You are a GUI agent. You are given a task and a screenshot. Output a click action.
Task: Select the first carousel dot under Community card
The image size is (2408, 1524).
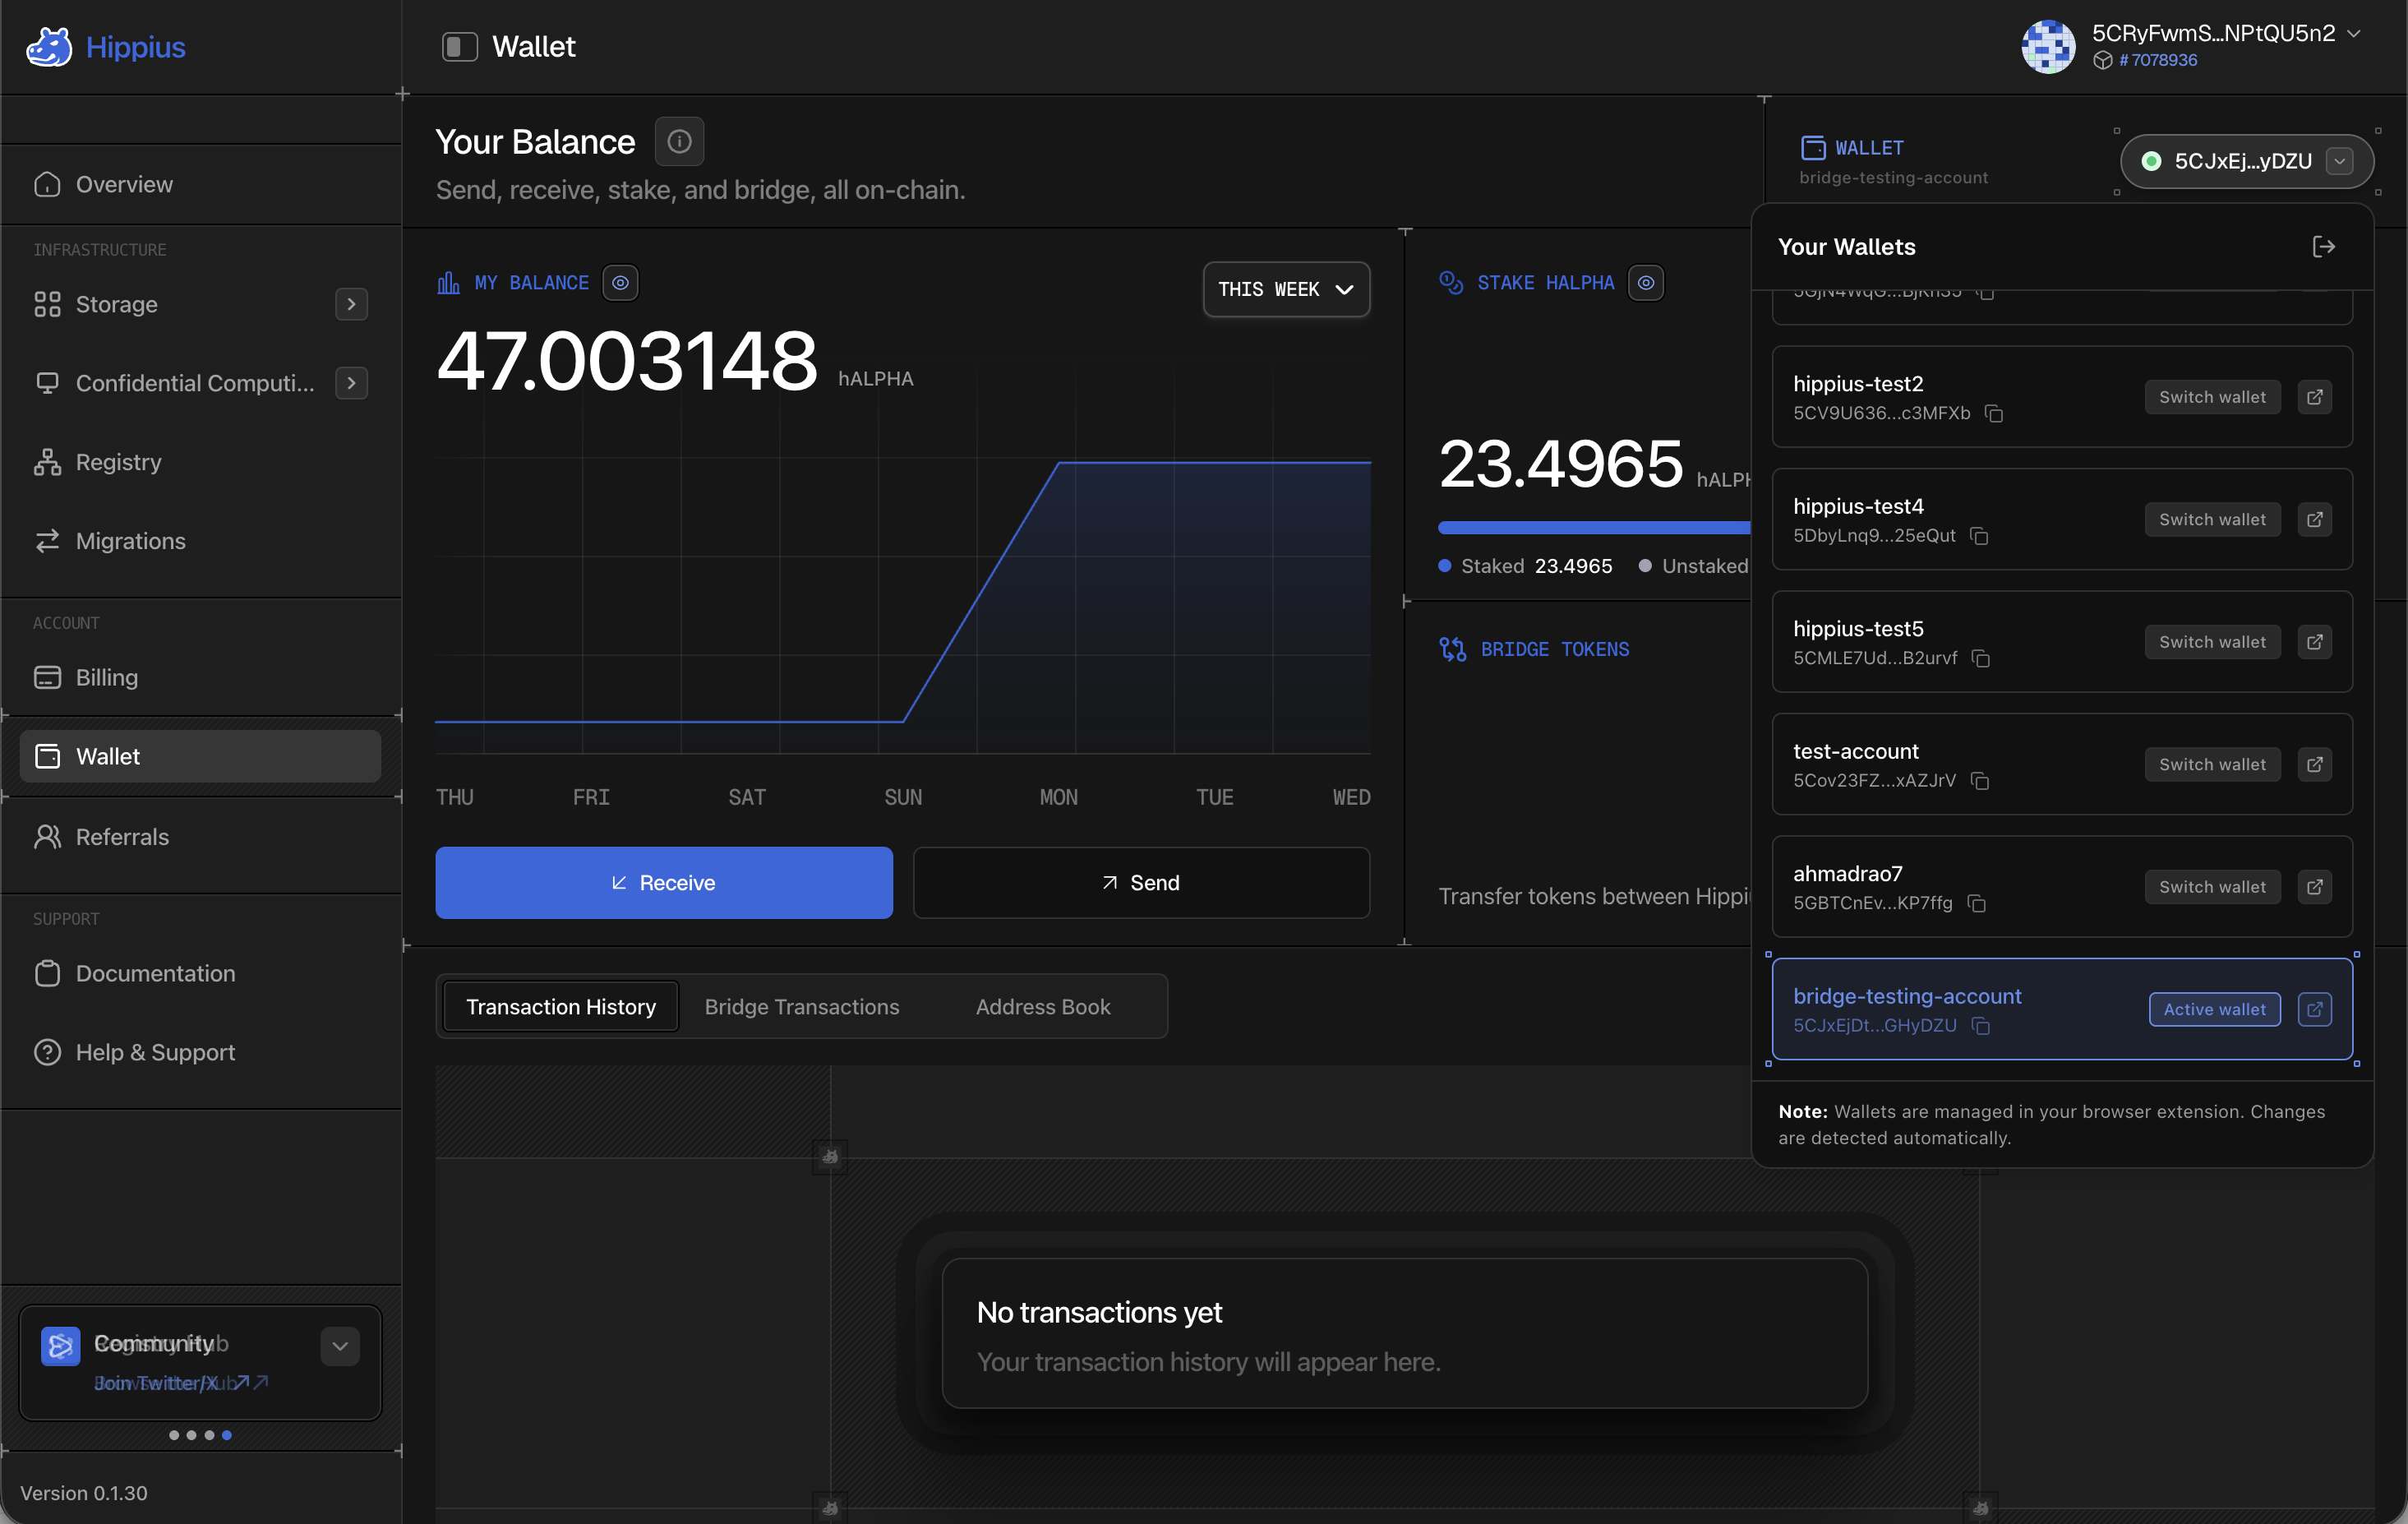(174, 1435)
